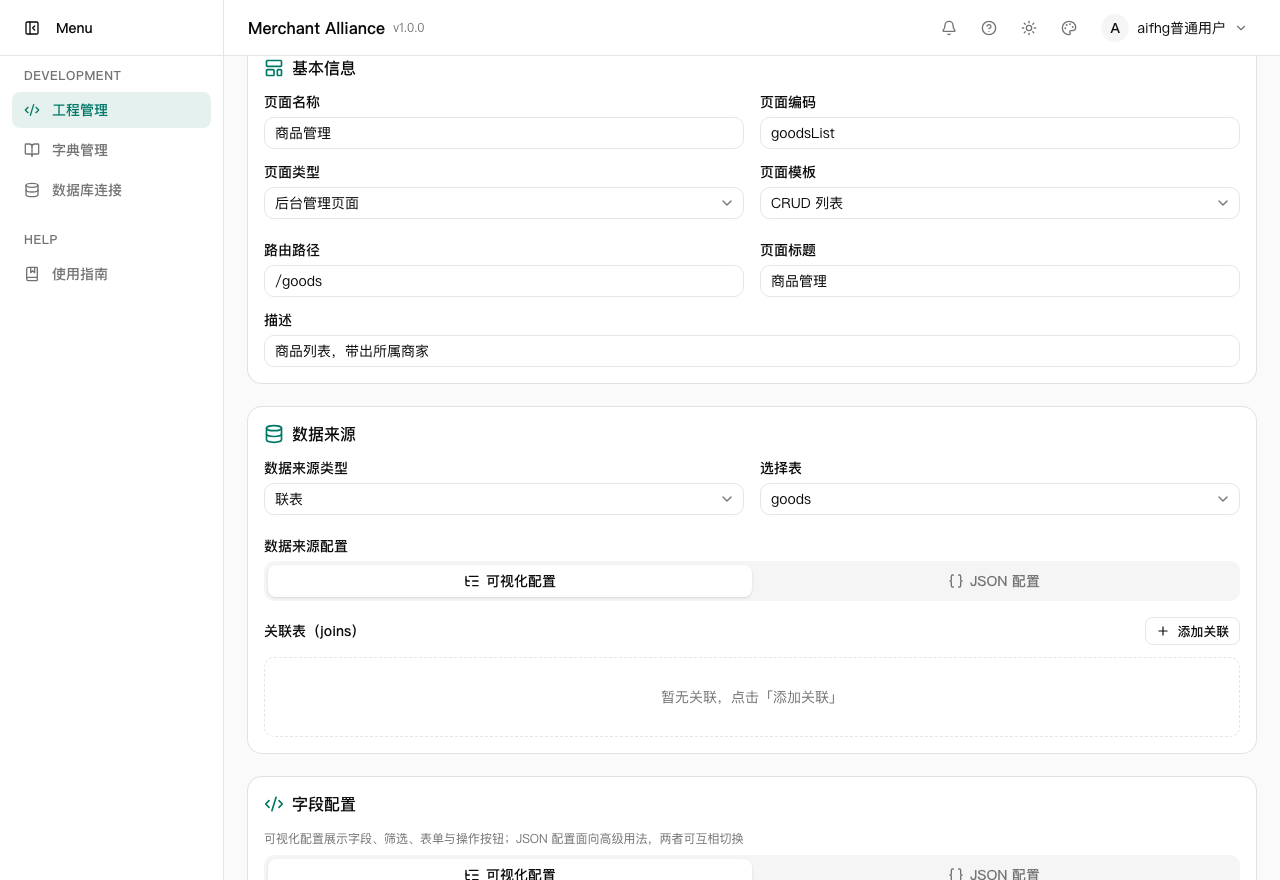The width and height of the screenshot is (1280, 880).
Task: Open 选择表 dropdown showing goods
Action: pyautogui.click(x=1000, y=499)
